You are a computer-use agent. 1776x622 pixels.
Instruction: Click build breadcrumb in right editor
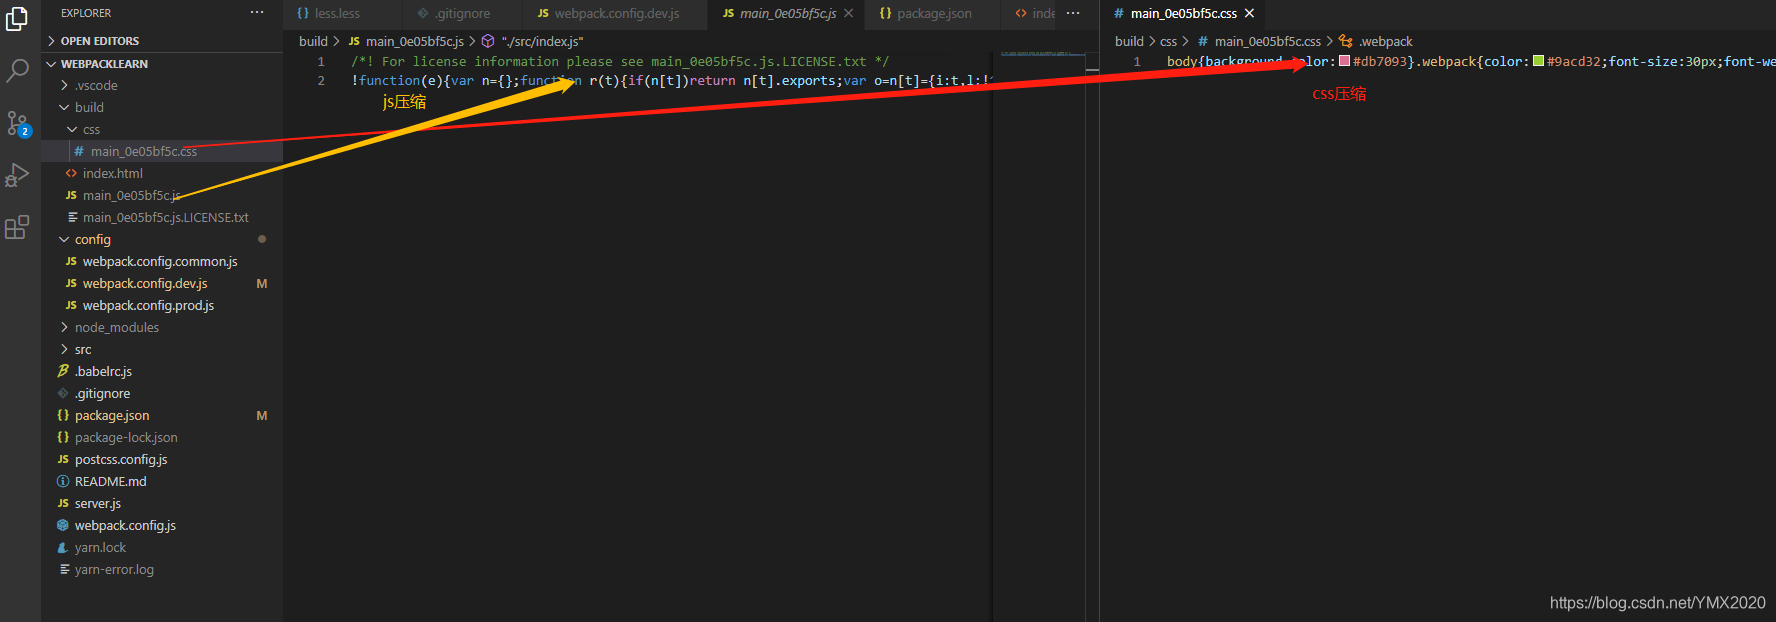pyautogui.click(x=1129, y=41)
